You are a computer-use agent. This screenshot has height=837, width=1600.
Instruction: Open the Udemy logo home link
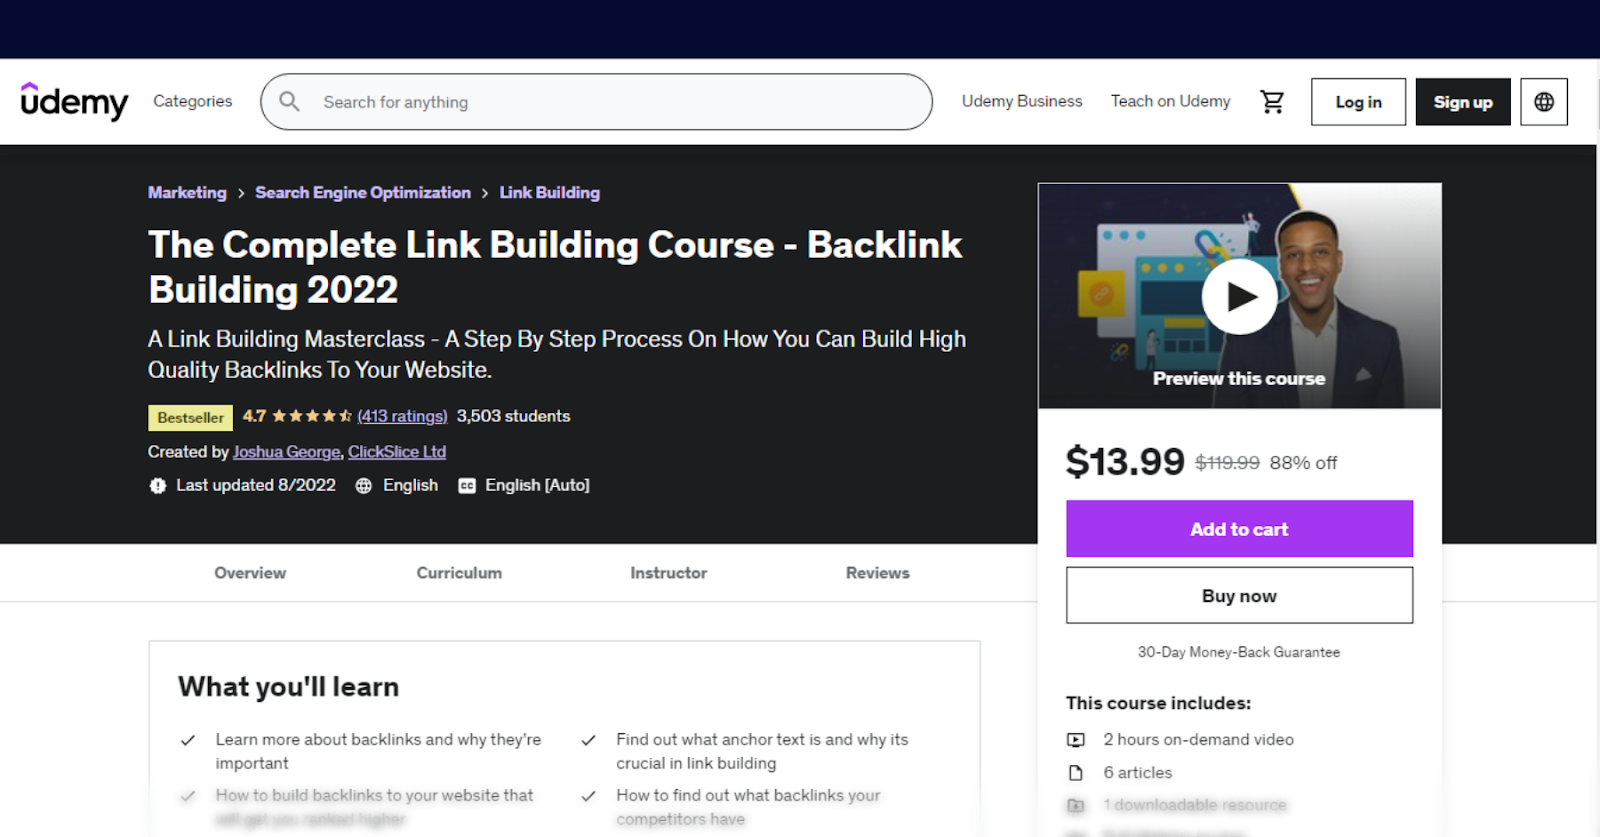pyautogui.click(x=74, y=101)
